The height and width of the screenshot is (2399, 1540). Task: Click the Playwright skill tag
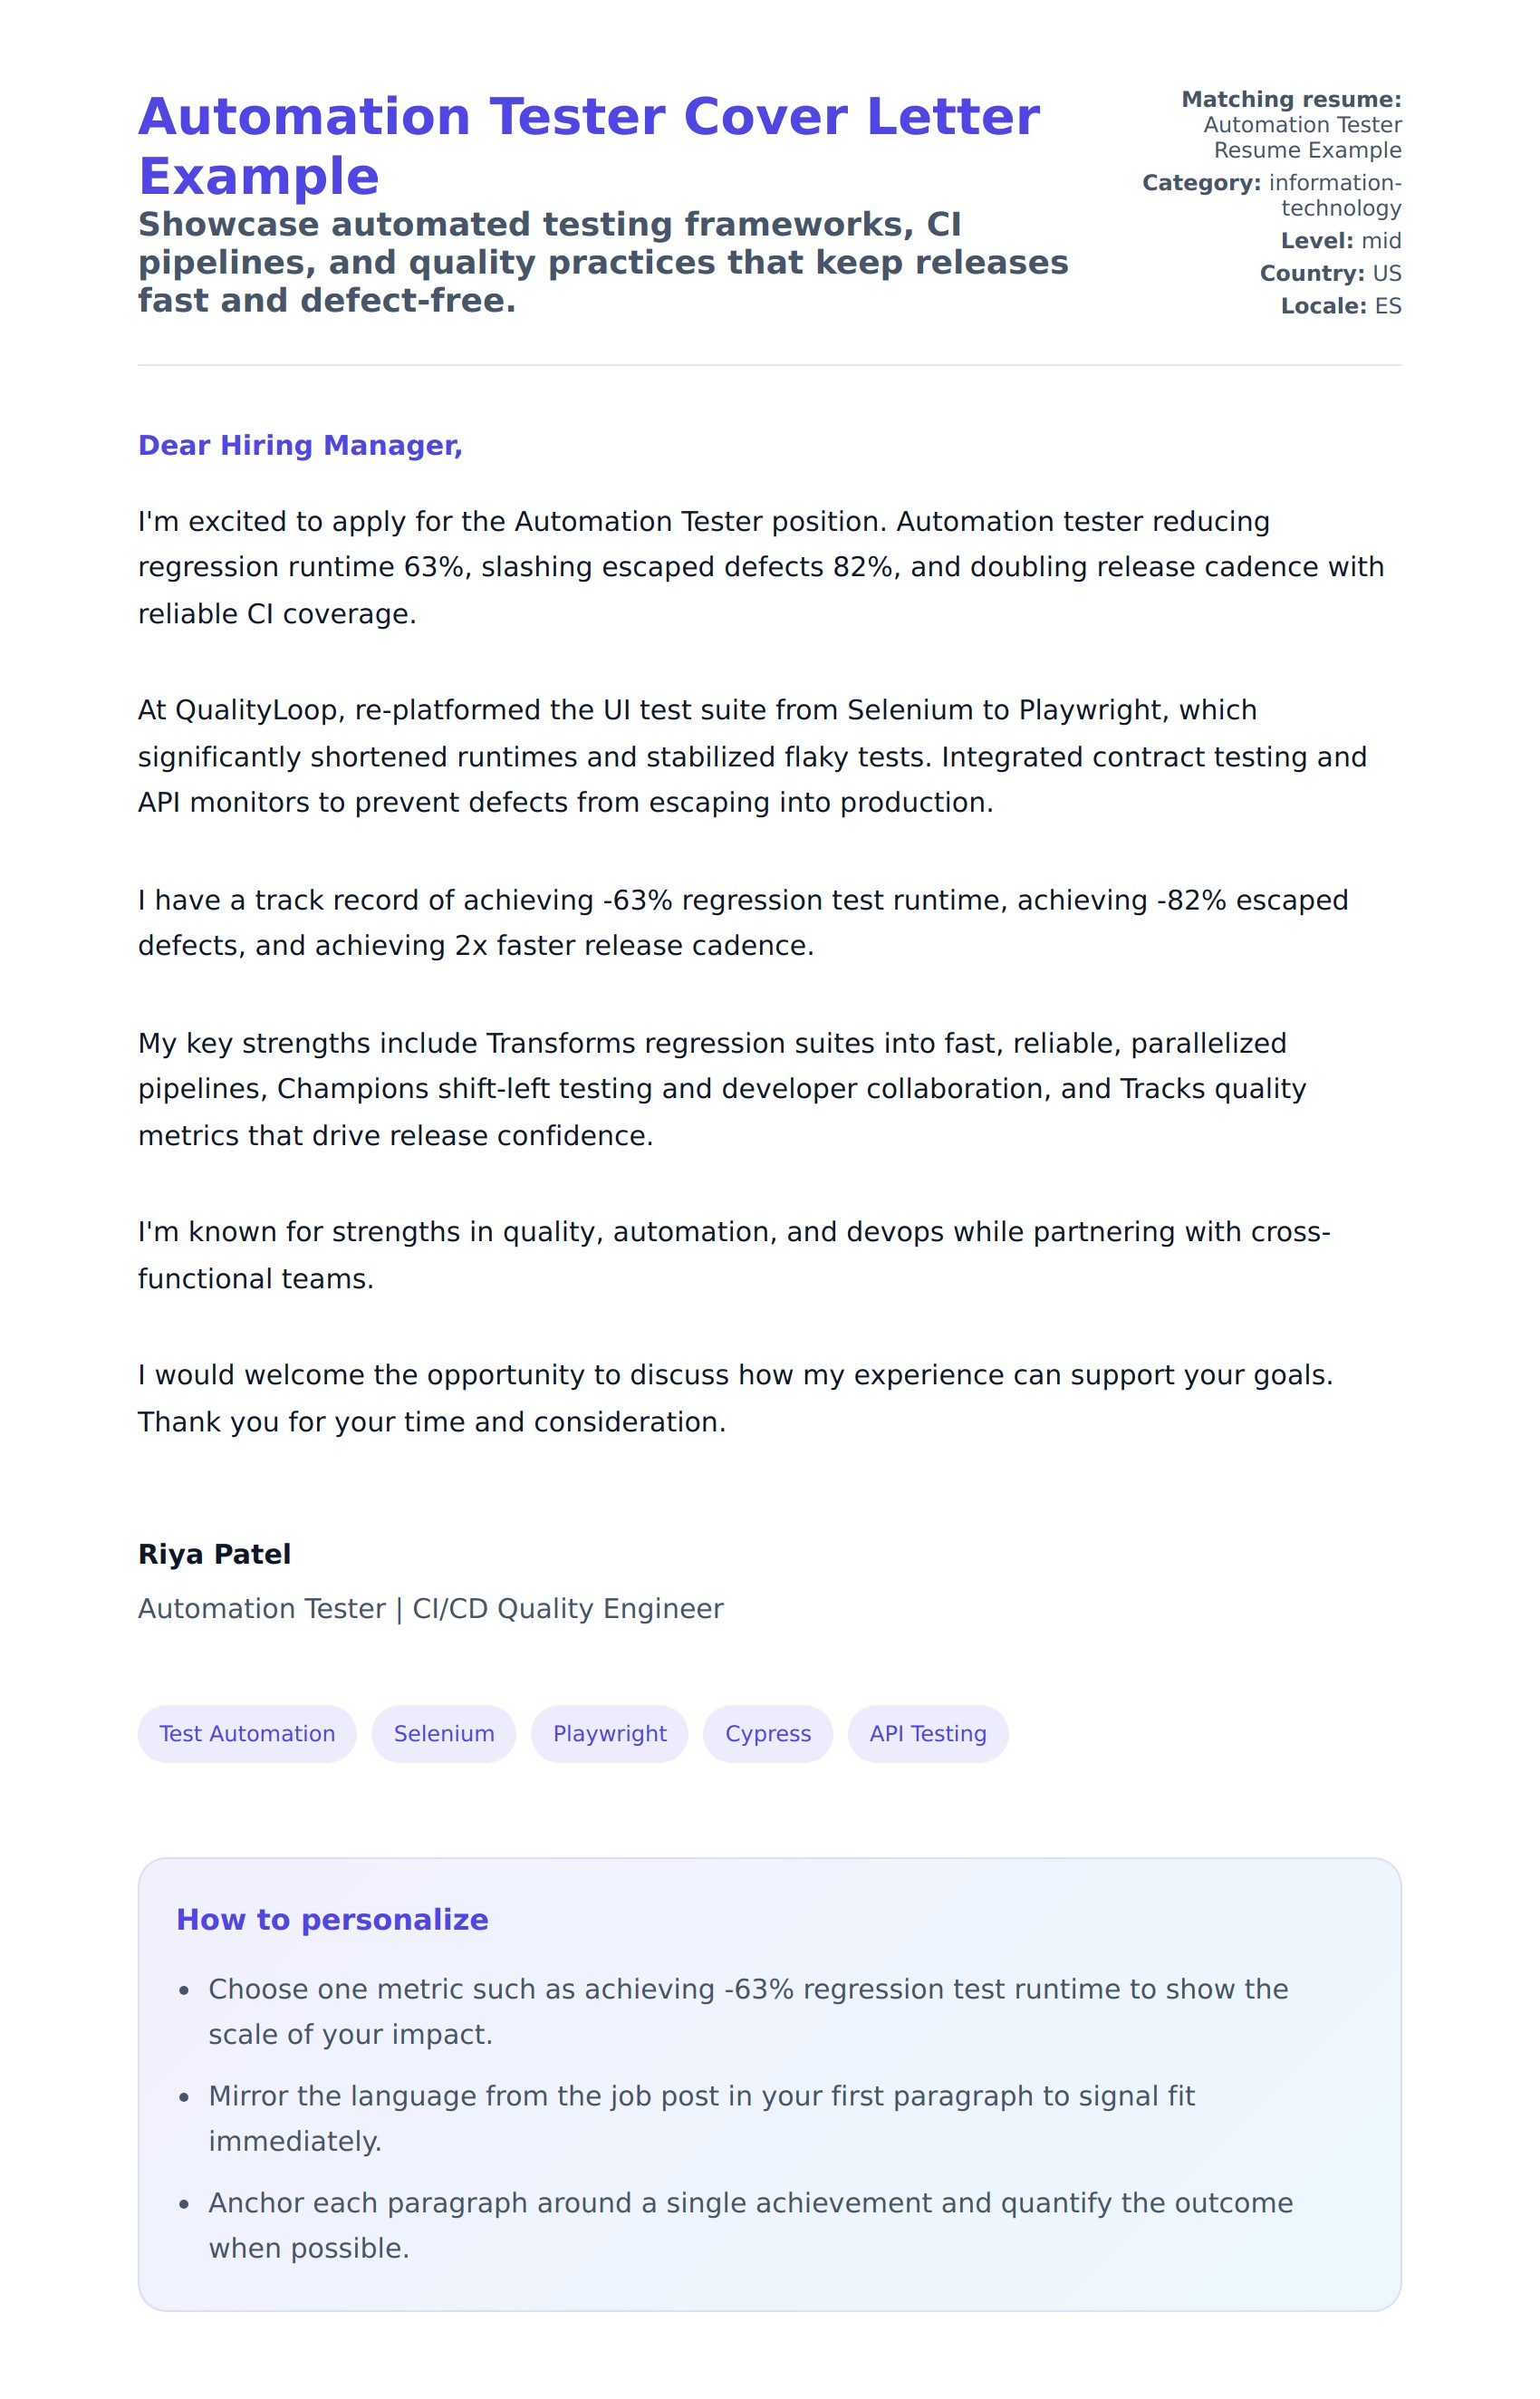(x=609, y=1733)
